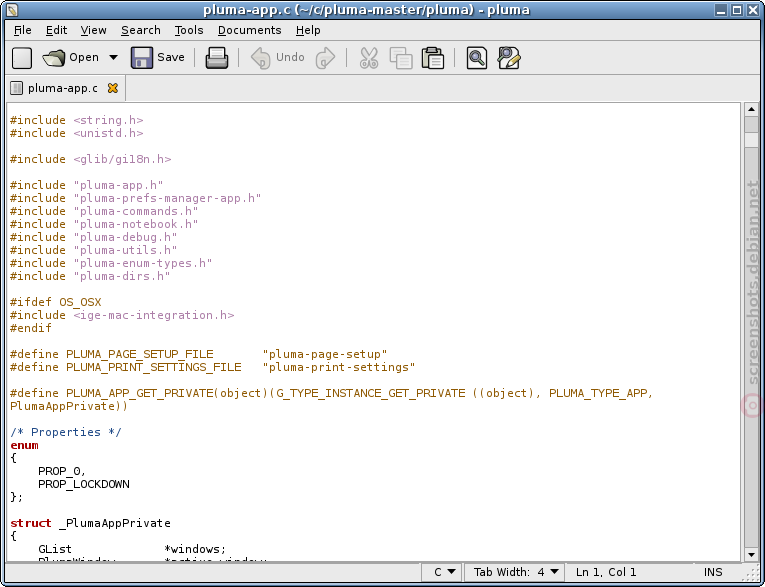Viewport: 765px width, 587px height.
Task: Click the Open label in the toolbar
Action: coord(84,58)
